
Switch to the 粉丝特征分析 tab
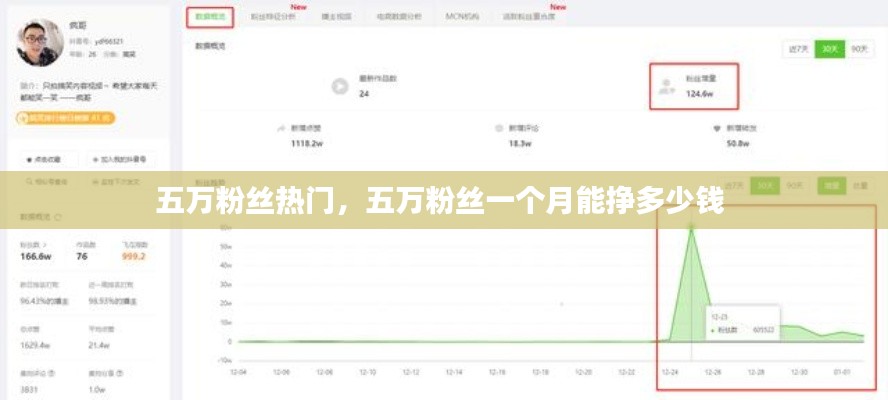[272, 16]
